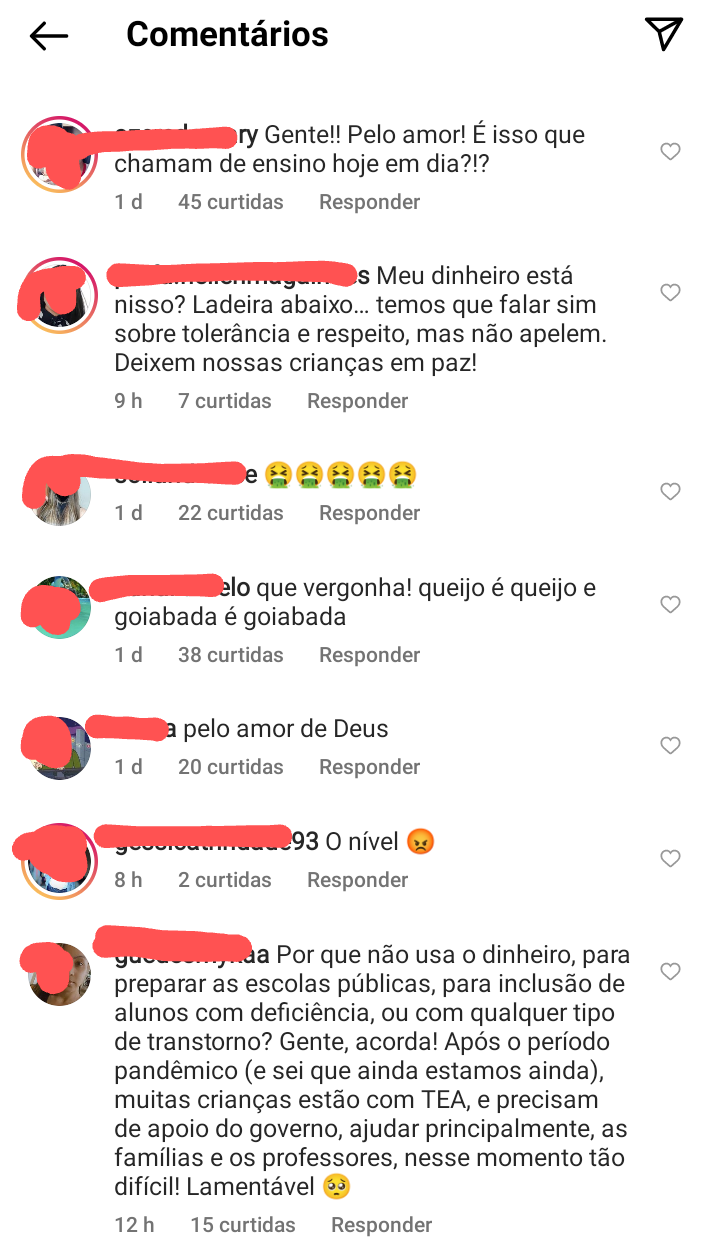View the 45 curtidas likes list
This screenshot has height=1260, width=720.
[x=231, y=202]
